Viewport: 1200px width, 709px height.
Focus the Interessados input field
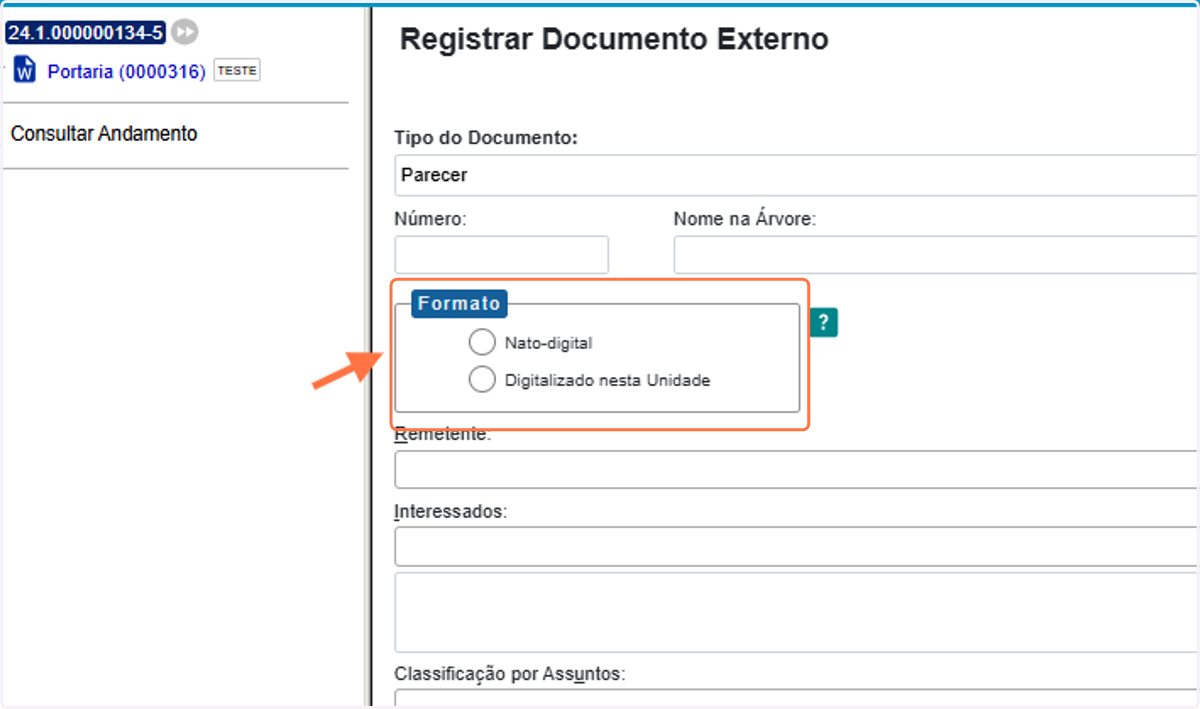[797, 547]
